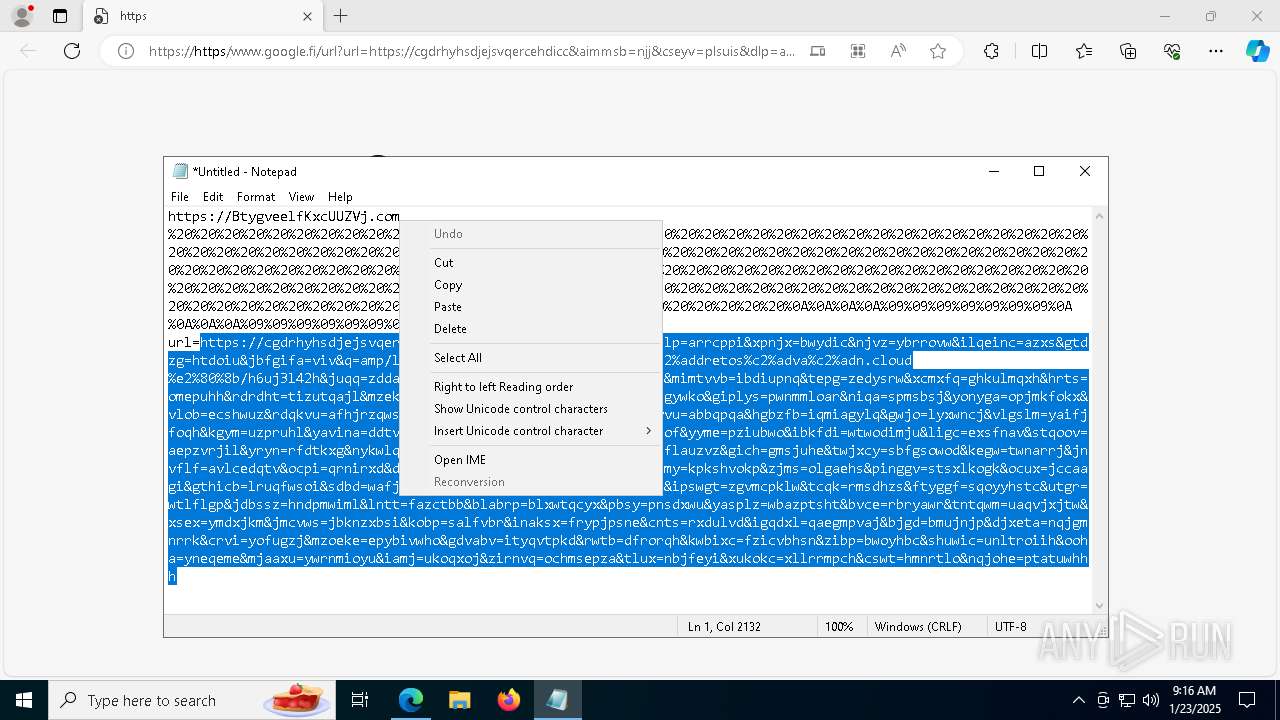The width and height of the screenshot is (1280, 720).
Task: Click the QR code icon in address bar
Action: (858, 51)
